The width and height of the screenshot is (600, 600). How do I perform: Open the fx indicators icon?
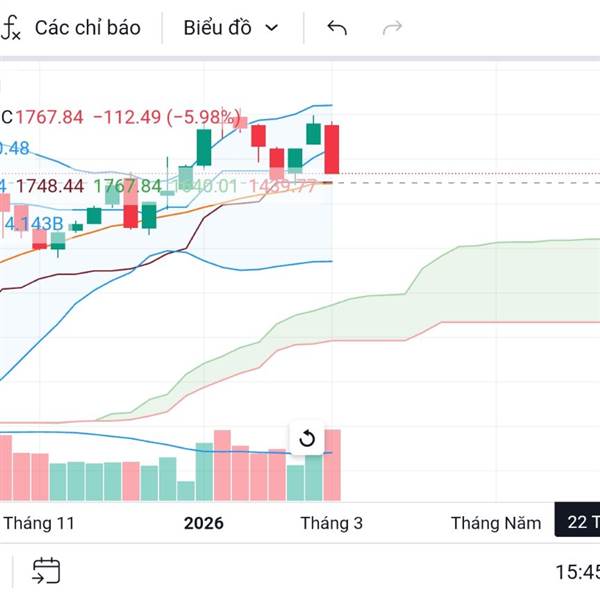[10, 28]
